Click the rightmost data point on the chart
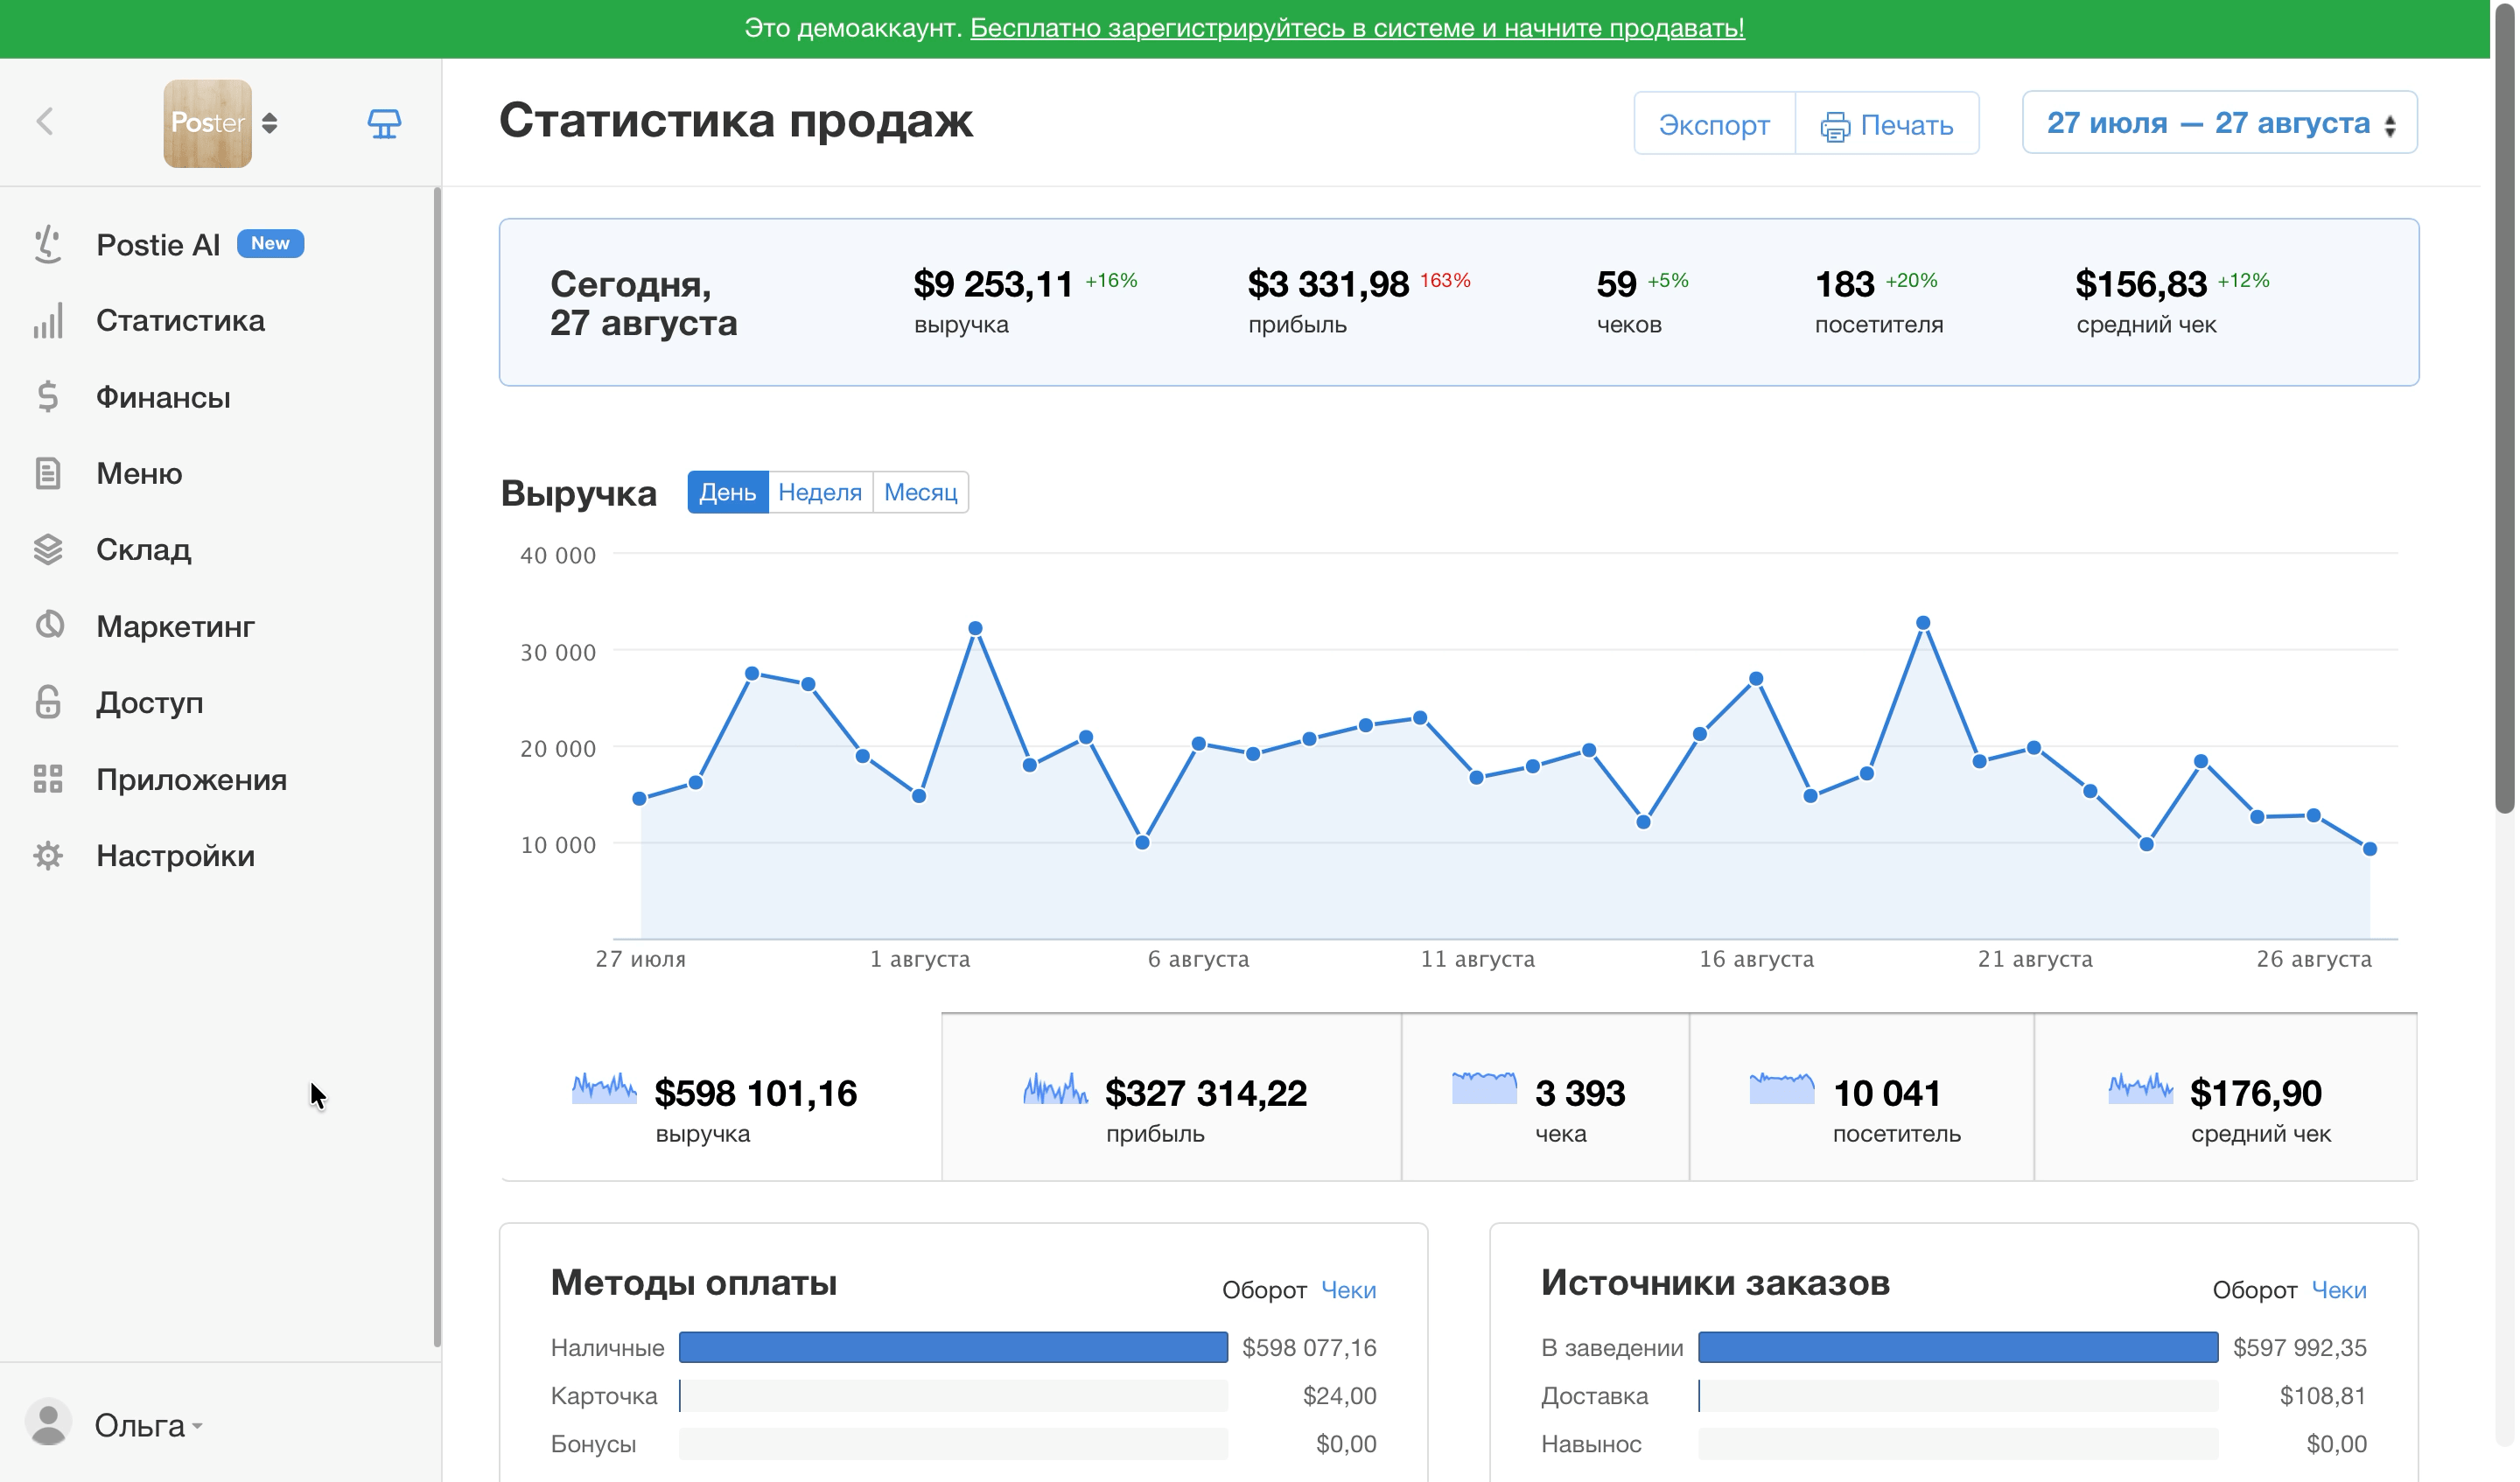The image size is (2520, 1482). pos(2369,849)
